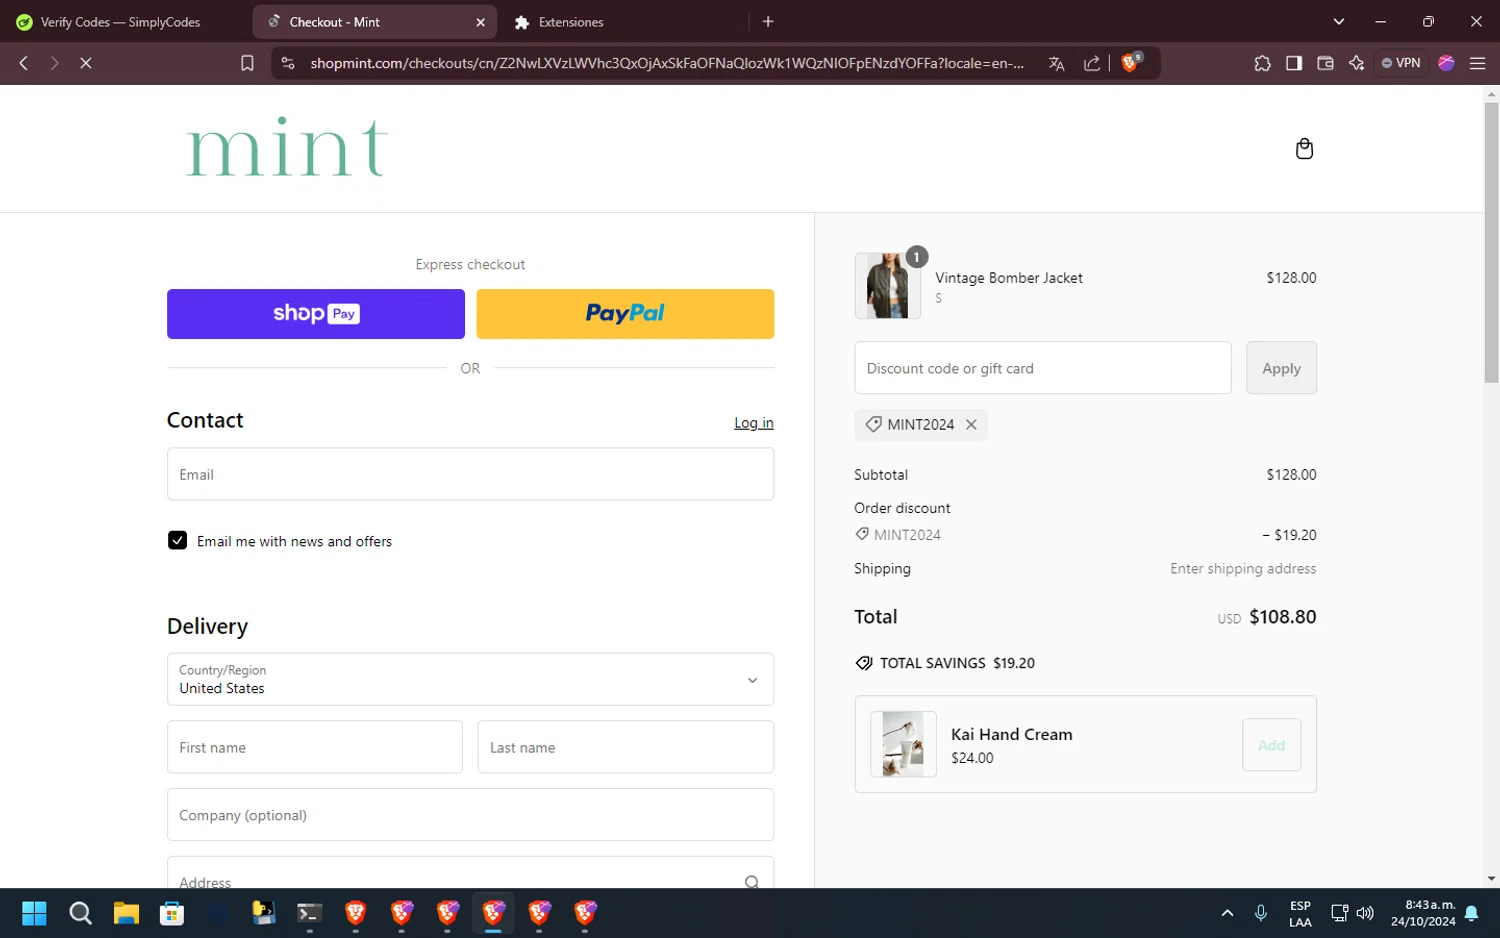This screenshot has width=1500, height=938.
Task: Open Windows taskbar search
Action: (x=80, y=913)
